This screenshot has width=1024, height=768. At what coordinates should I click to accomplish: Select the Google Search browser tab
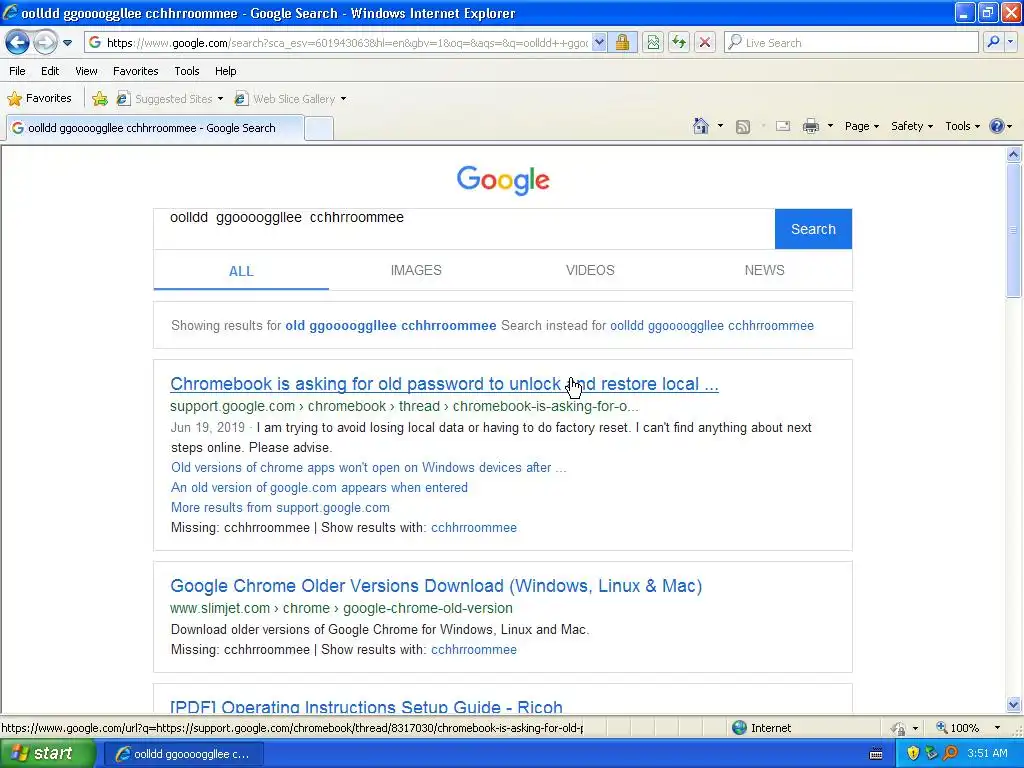[155, 128]
